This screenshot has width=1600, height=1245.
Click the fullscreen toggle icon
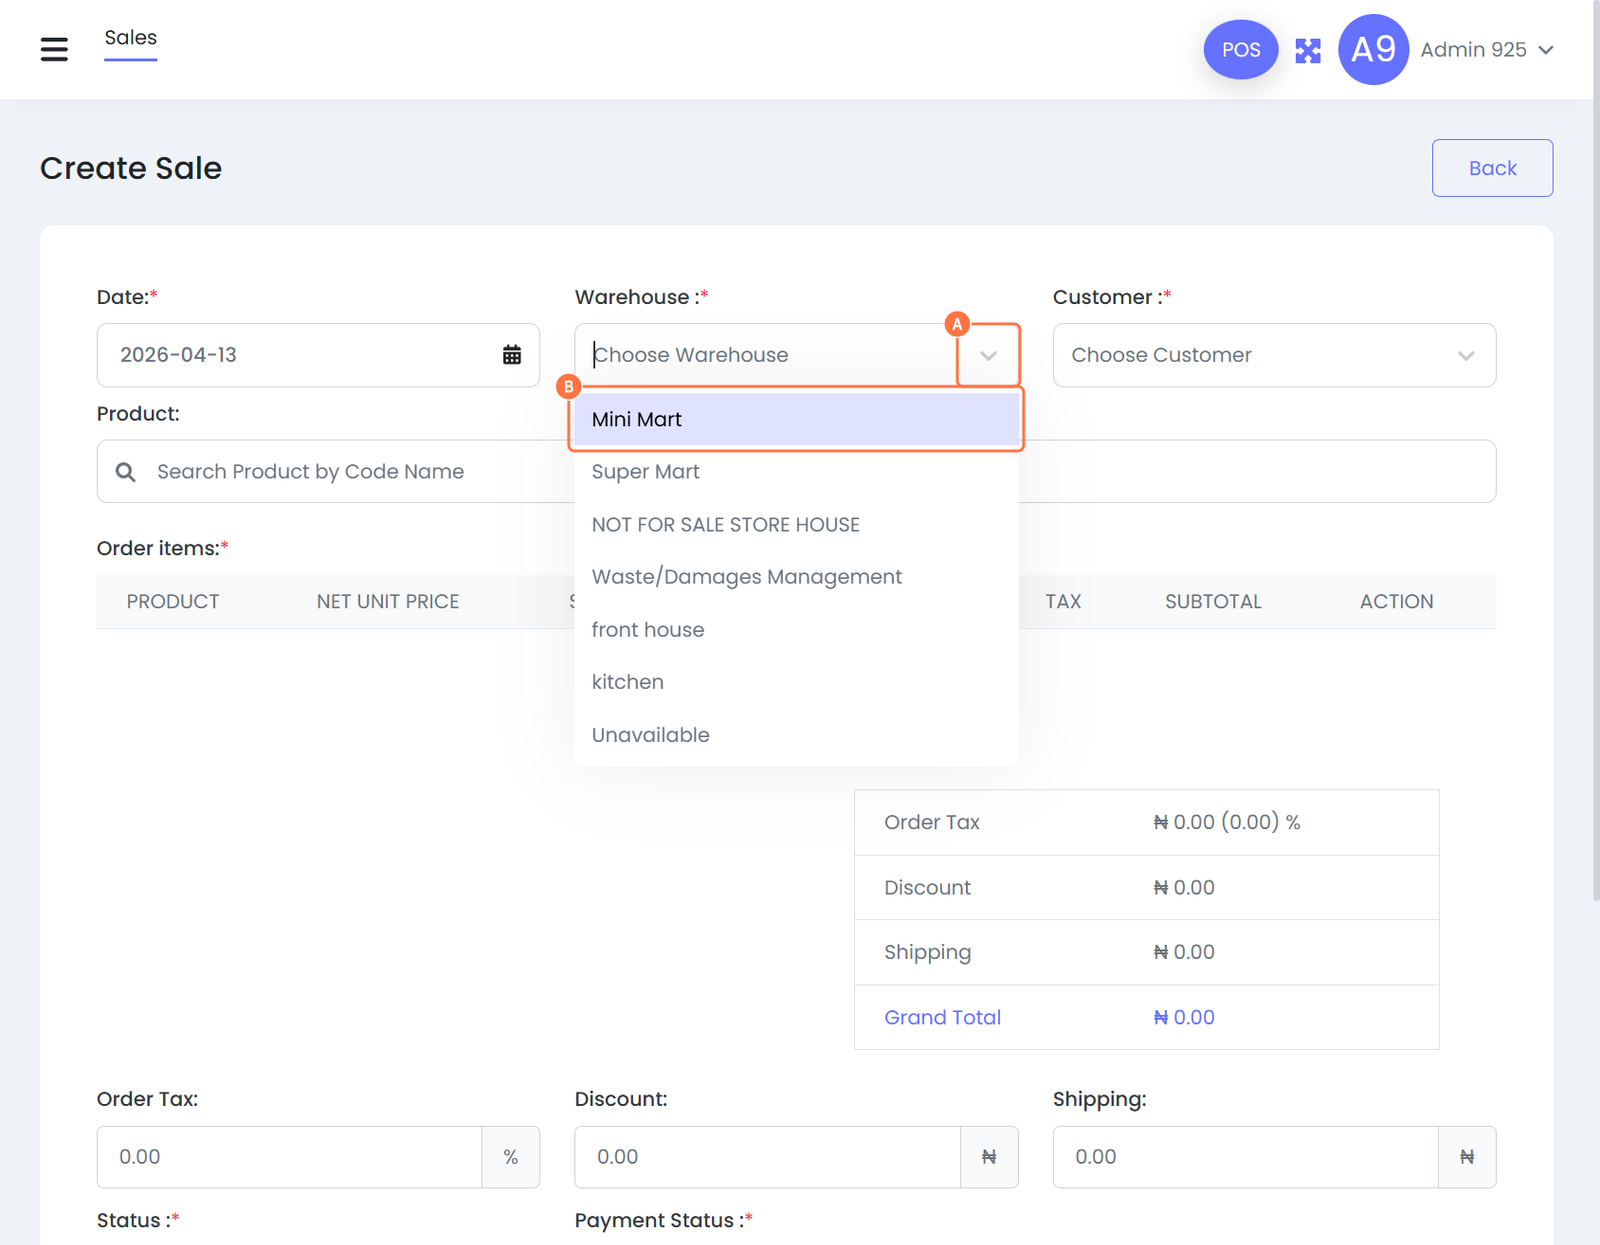(1308, 50)
